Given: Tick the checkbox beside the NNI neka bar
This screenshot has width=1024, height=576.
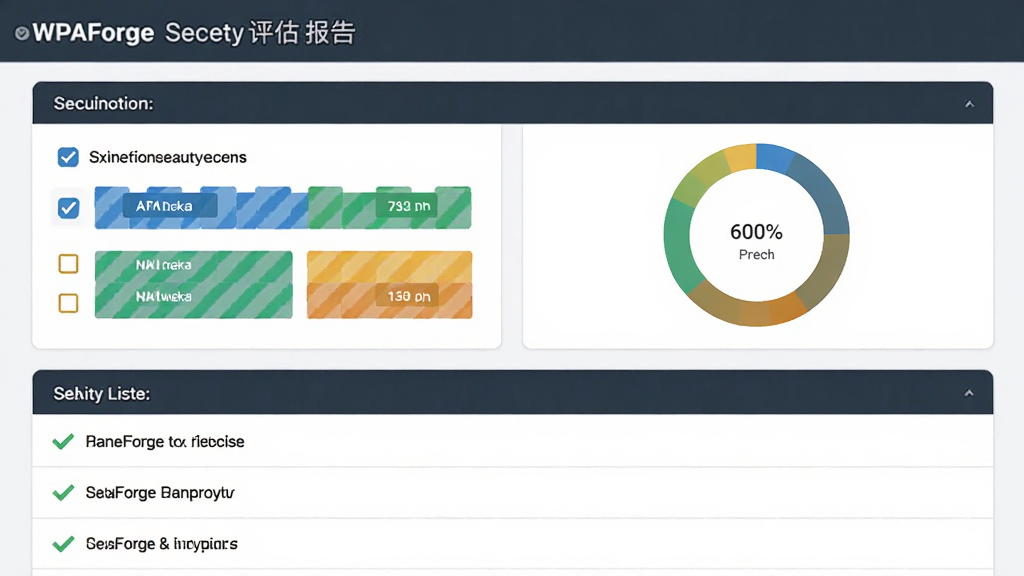Looking at the screenshot, I should click(68, 264).
